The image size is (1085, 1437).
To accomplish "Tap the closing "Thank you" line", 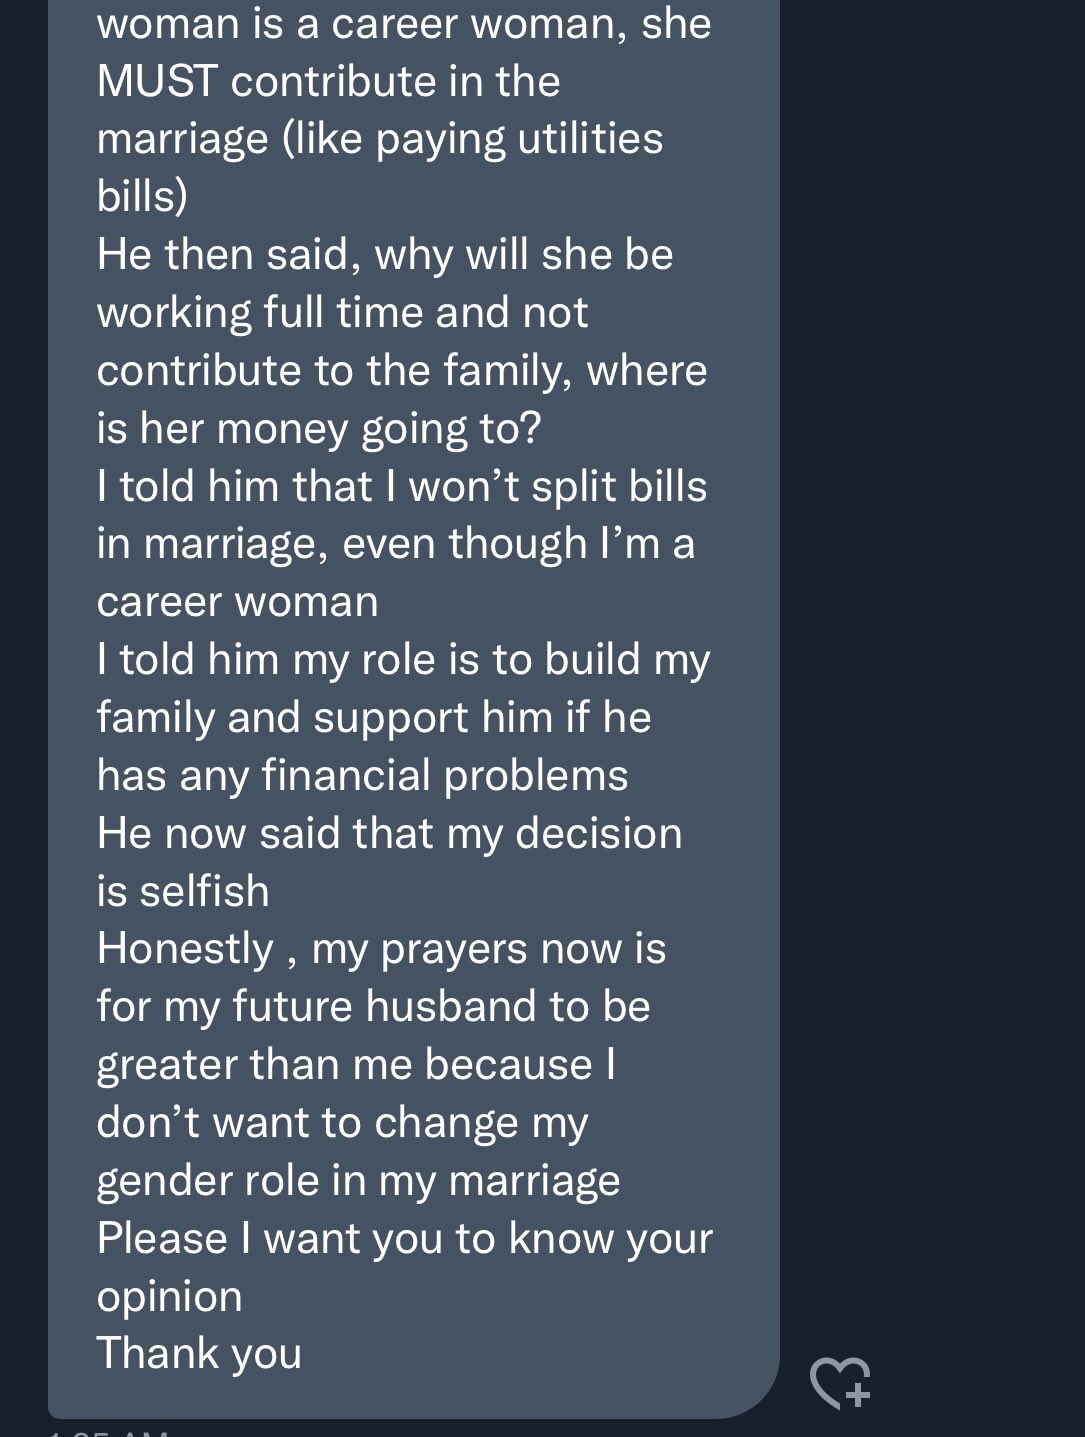I will (199, 1354).
